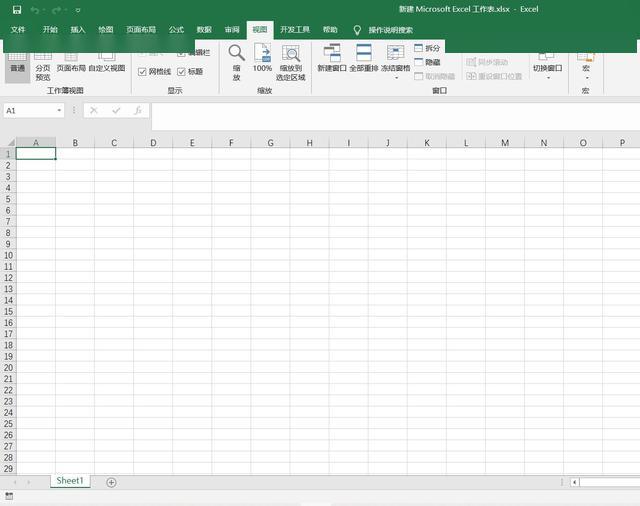Select row 10 header
Screen dimensions: 640x506
click(8, 255)
